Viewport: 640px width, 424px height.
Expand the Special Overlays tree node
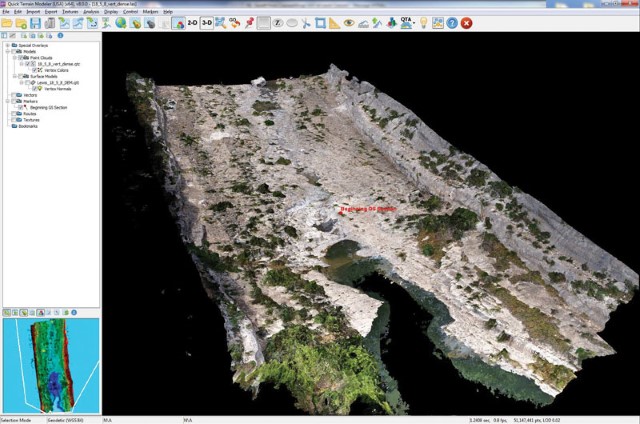point(7,45)
